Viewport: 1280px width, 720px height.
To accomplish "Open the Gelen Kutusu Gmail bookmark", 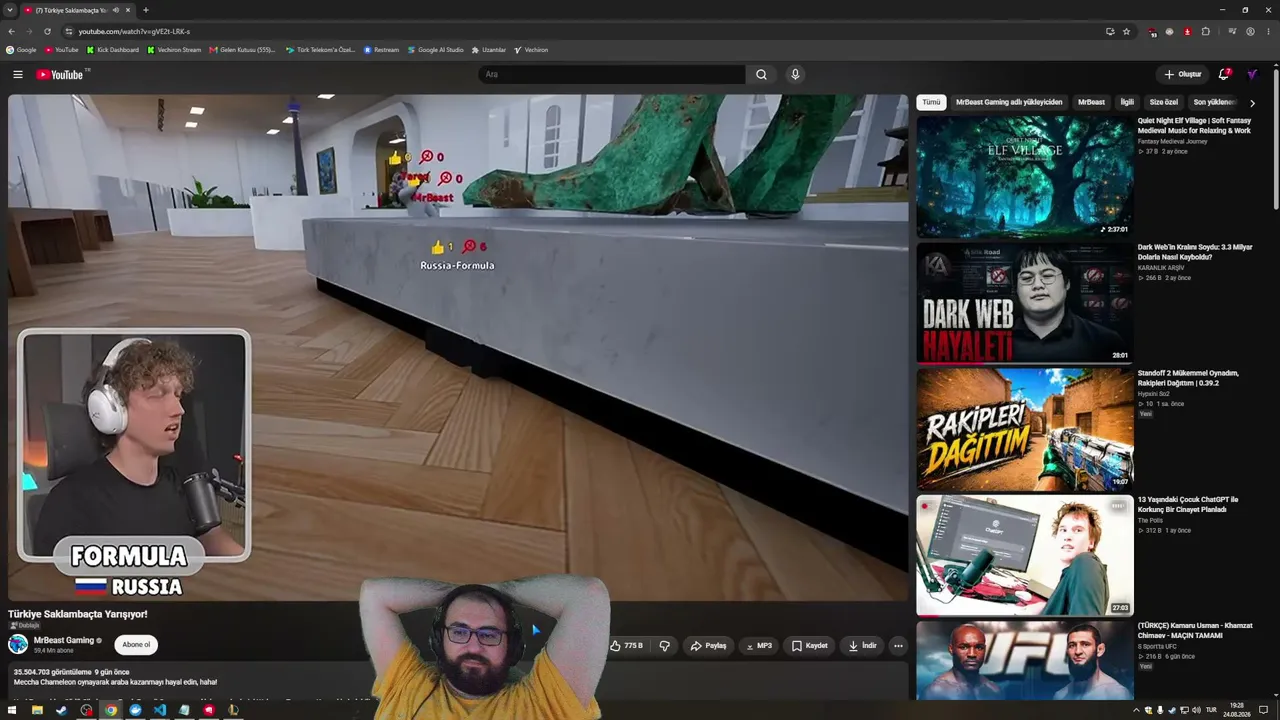I will [243, 49].
